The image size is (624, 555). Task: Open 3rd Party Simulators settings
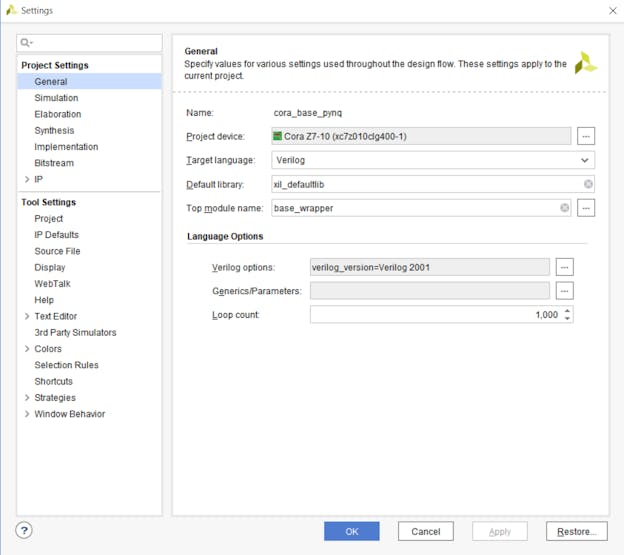tap(75, 333)
